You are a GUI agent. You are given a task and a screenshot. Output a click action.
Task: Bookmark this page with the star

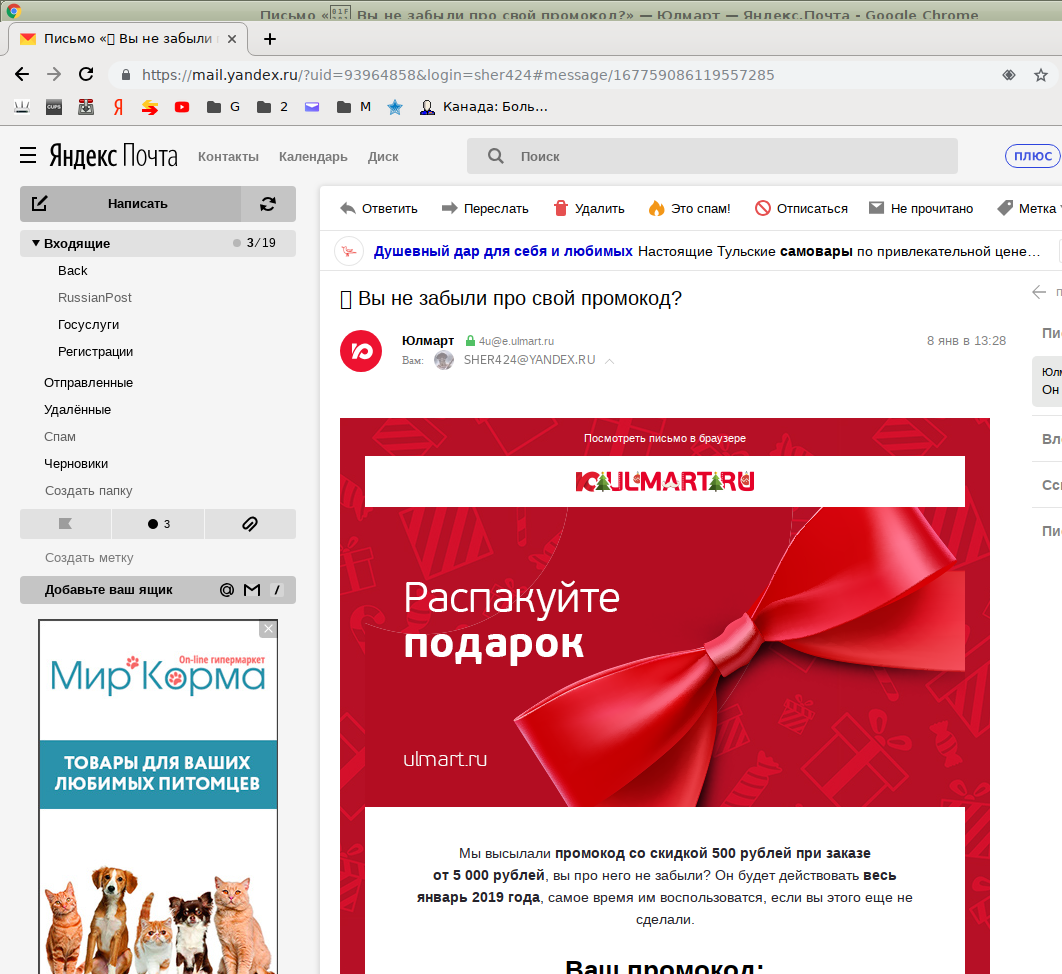pos(1041,75)
